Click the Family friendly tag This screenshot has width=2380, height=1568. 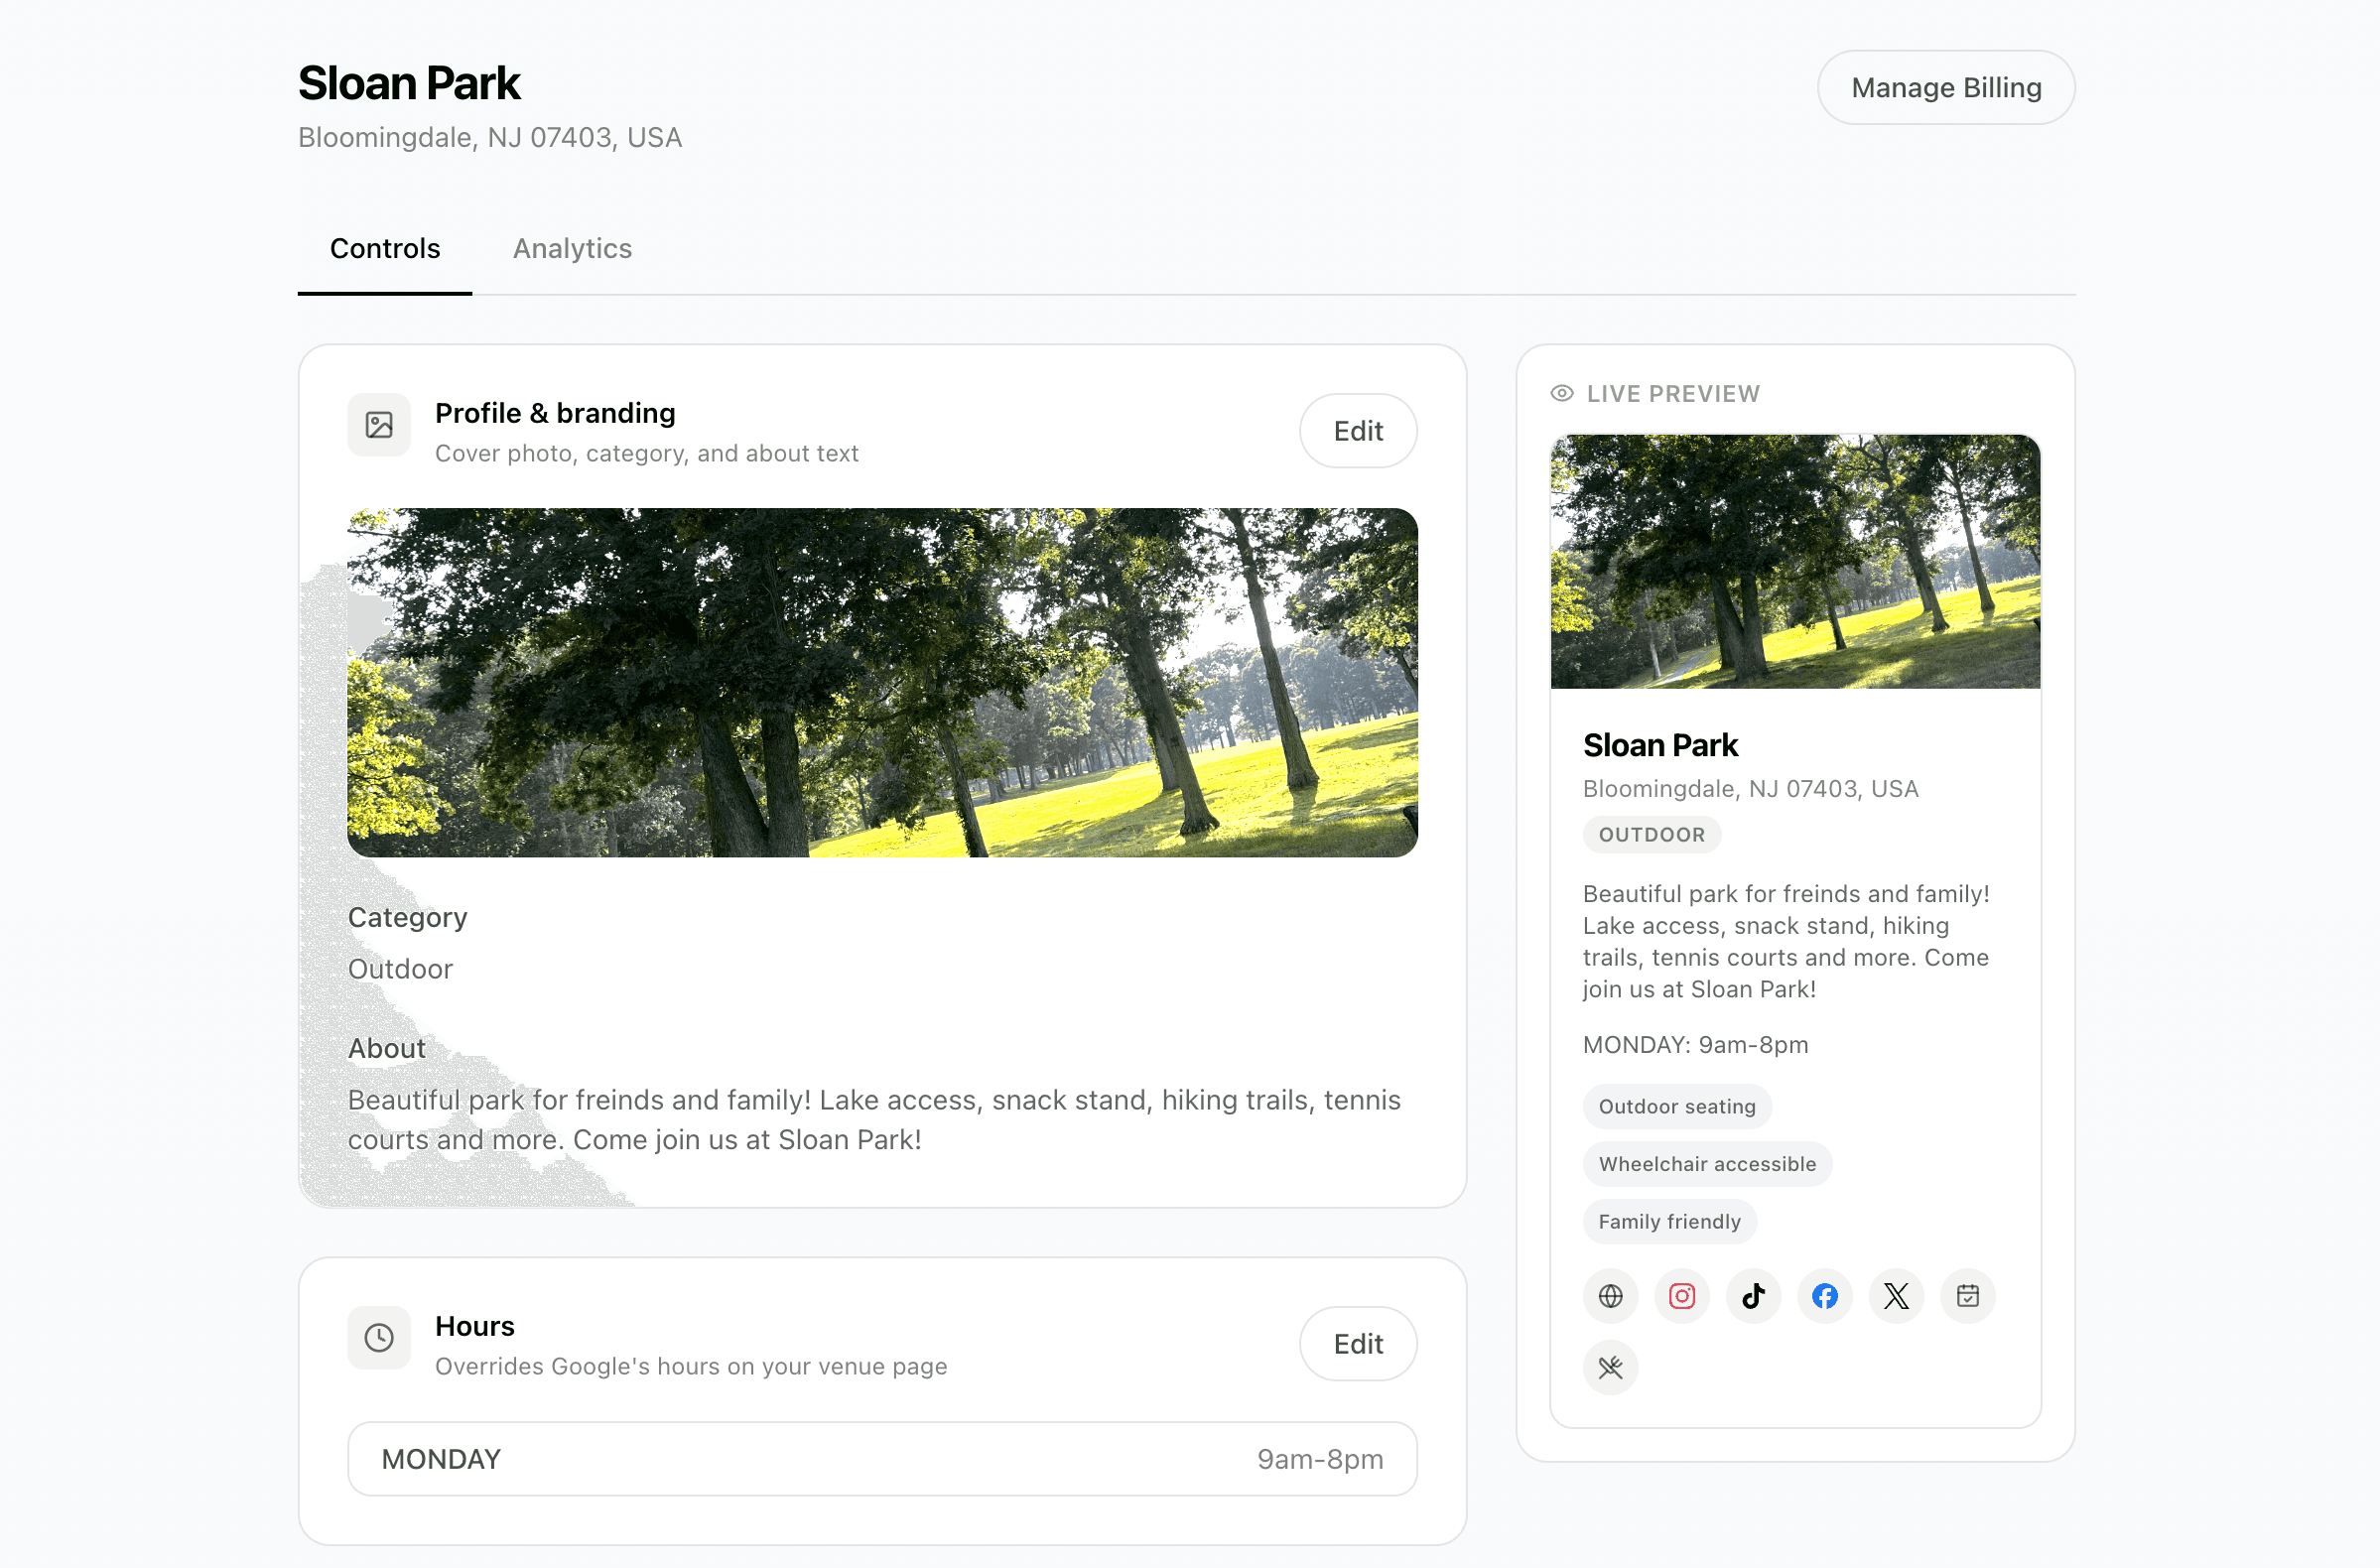point(1669,1222)
